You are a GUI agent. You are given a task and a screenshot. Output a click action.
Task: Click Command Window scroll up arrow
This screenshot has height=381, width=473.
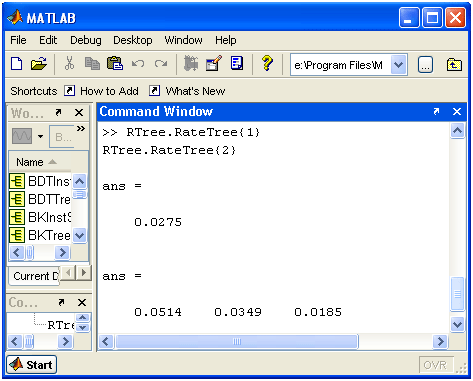click(x=457, y=130)
